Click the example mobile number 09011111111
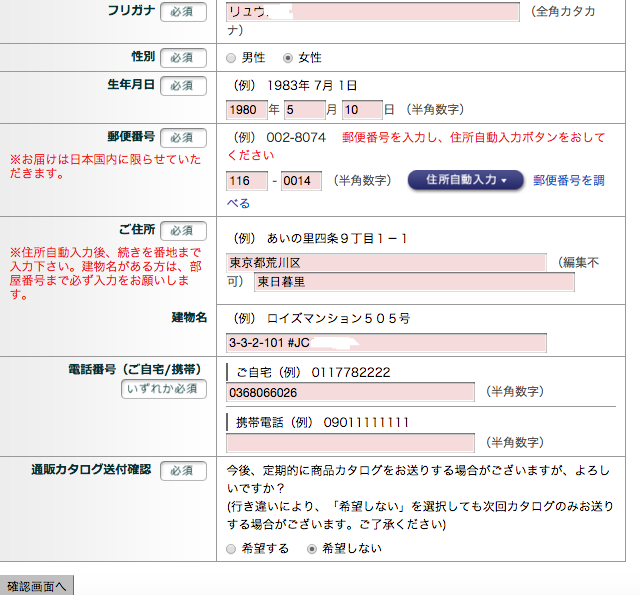This screenshot has width=640, height=595. tap(366, 422)
